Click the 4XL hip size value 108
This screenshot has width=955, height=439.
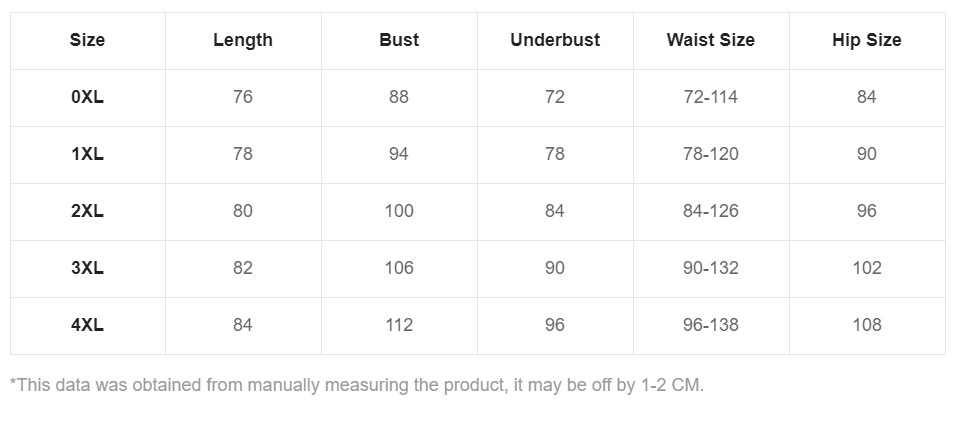tap(867, 325)
